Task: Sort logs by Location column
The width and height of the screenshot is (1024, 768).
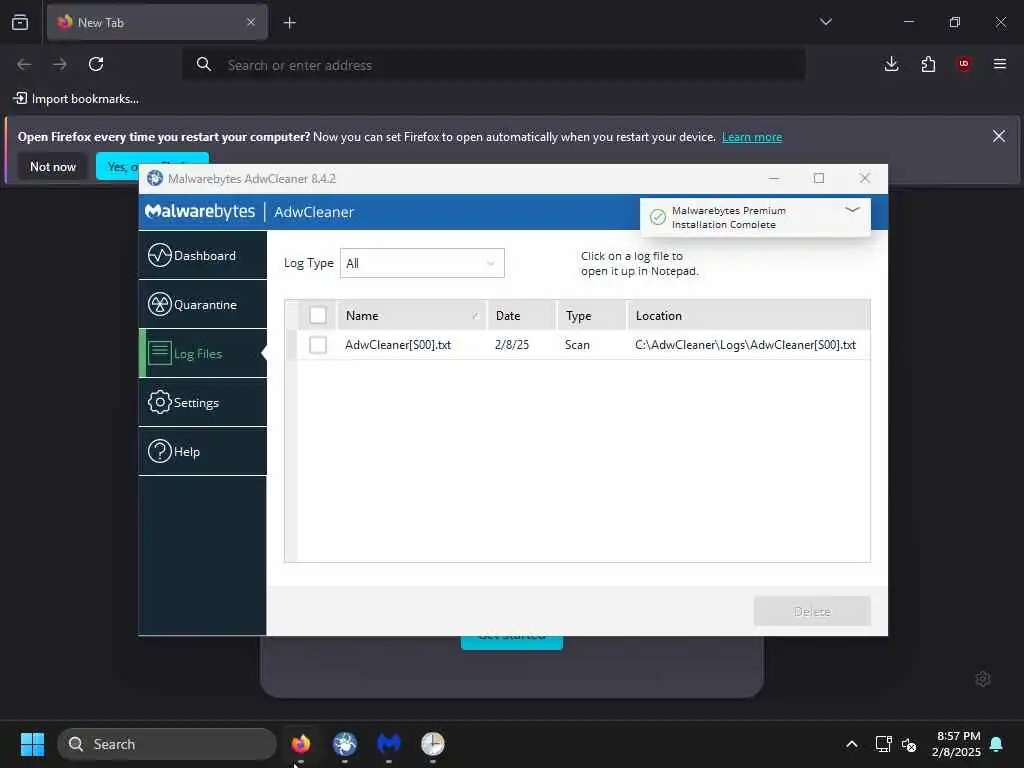Action: 748,315
